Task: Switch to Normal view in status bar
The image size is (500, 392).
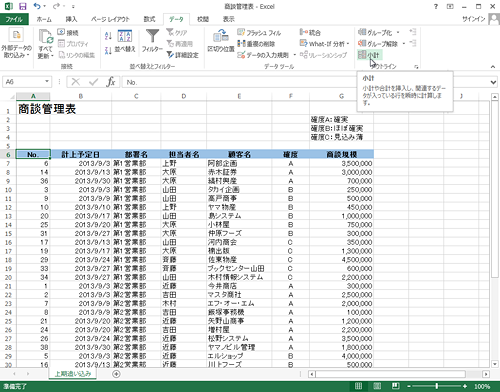Action: click(358, 386)
